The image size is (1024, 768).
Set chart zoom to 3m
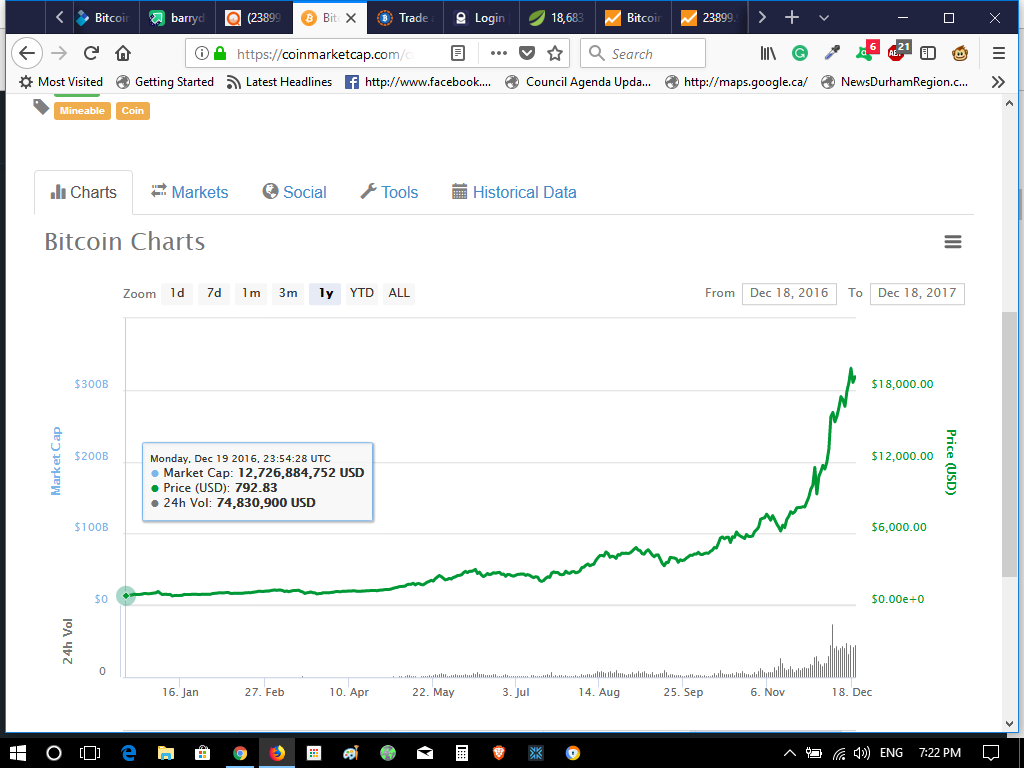pyautogui.click(x=288, y=293)
